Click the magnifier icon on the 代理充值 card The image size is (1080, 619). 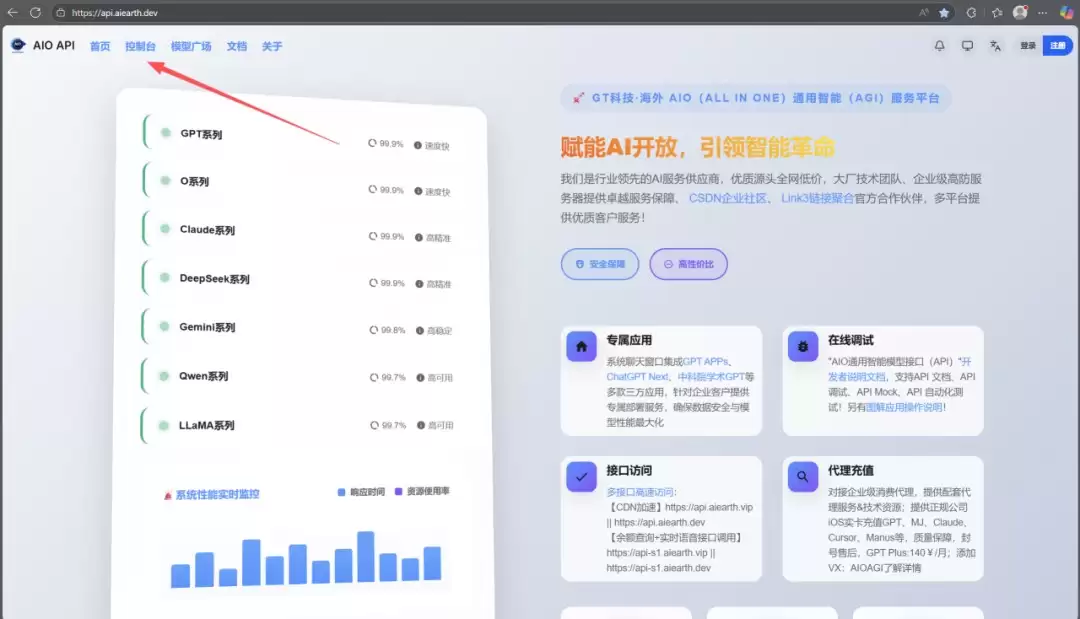[803, 476]
